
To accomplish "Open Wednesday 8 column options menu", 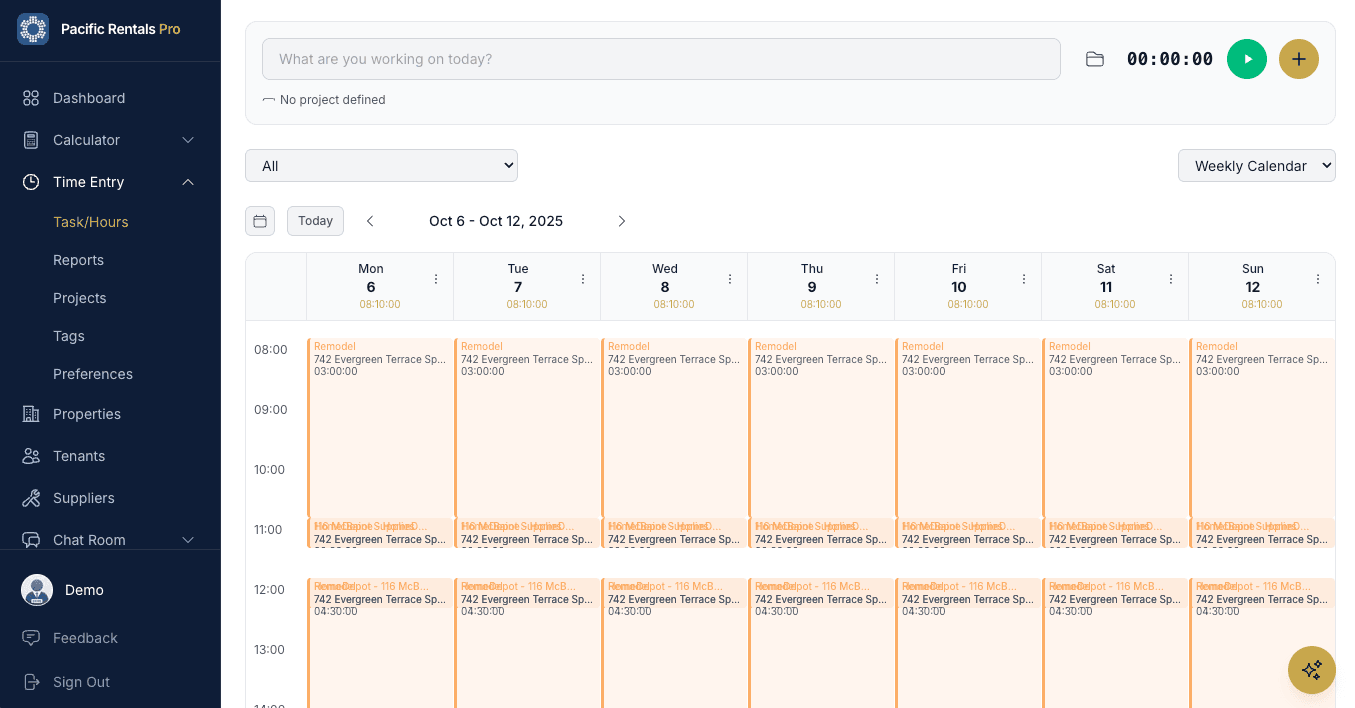I will pos(730,279).
